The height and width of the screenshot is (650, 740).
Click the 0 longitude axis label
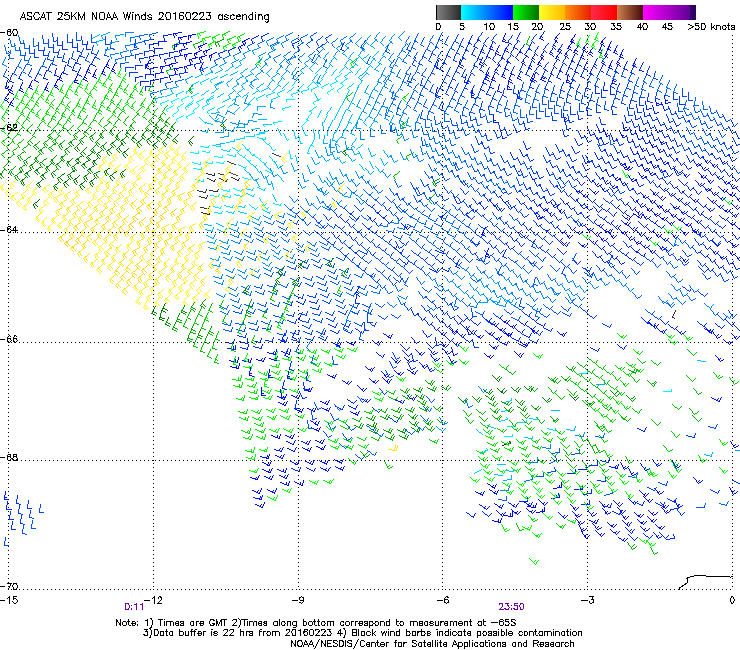click(x=732, y=600)
